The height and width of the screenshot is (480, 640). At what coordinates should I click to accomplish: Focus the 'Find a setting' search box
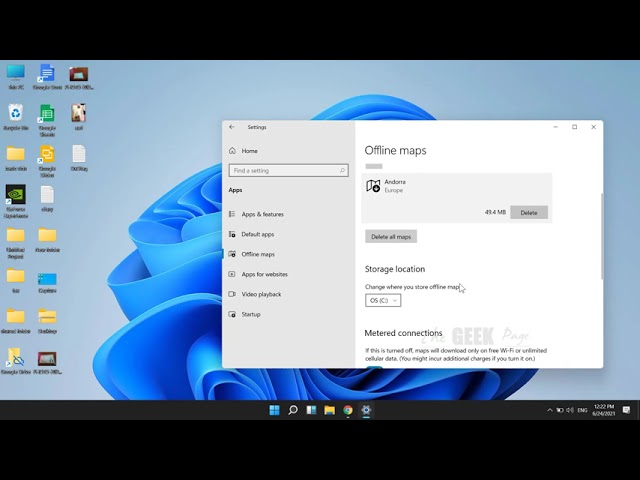click(288, 171)
